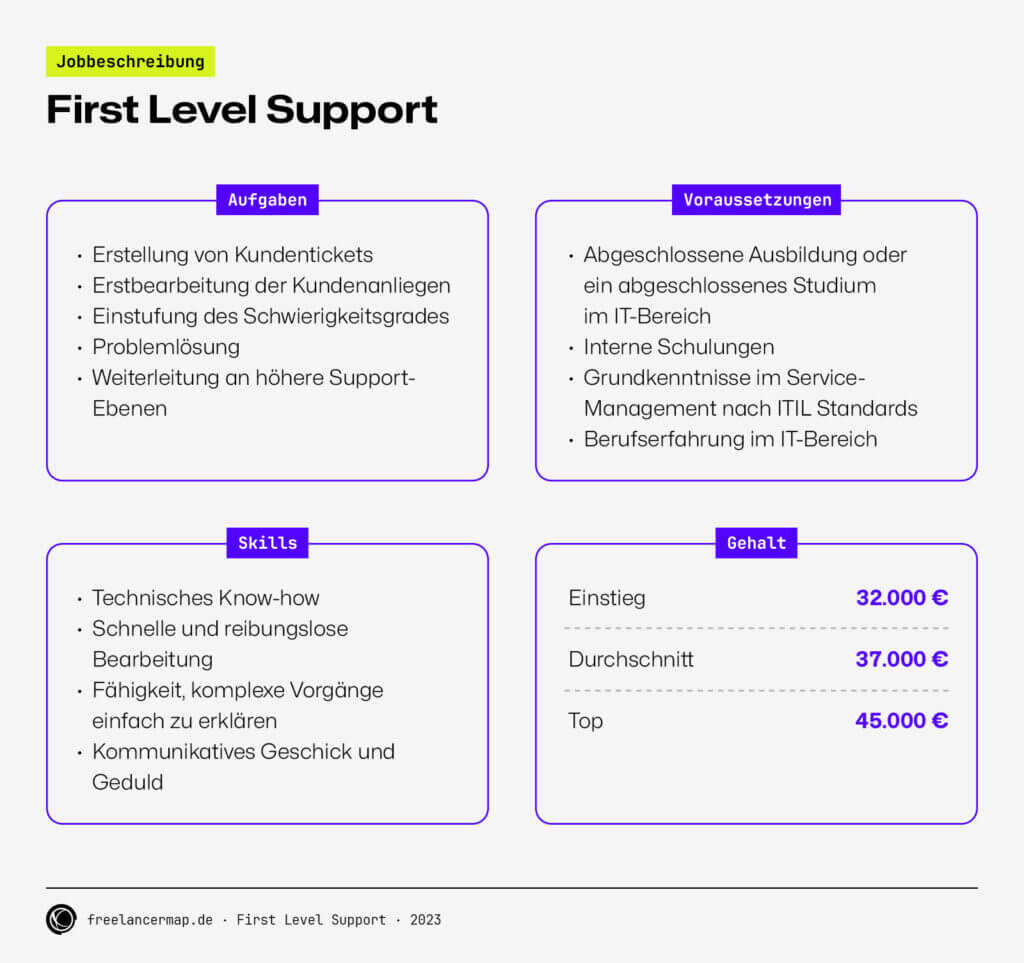
Task: Click the 45.000 € Top salary value
Action: pyautogui.click(x=901, y=720)
